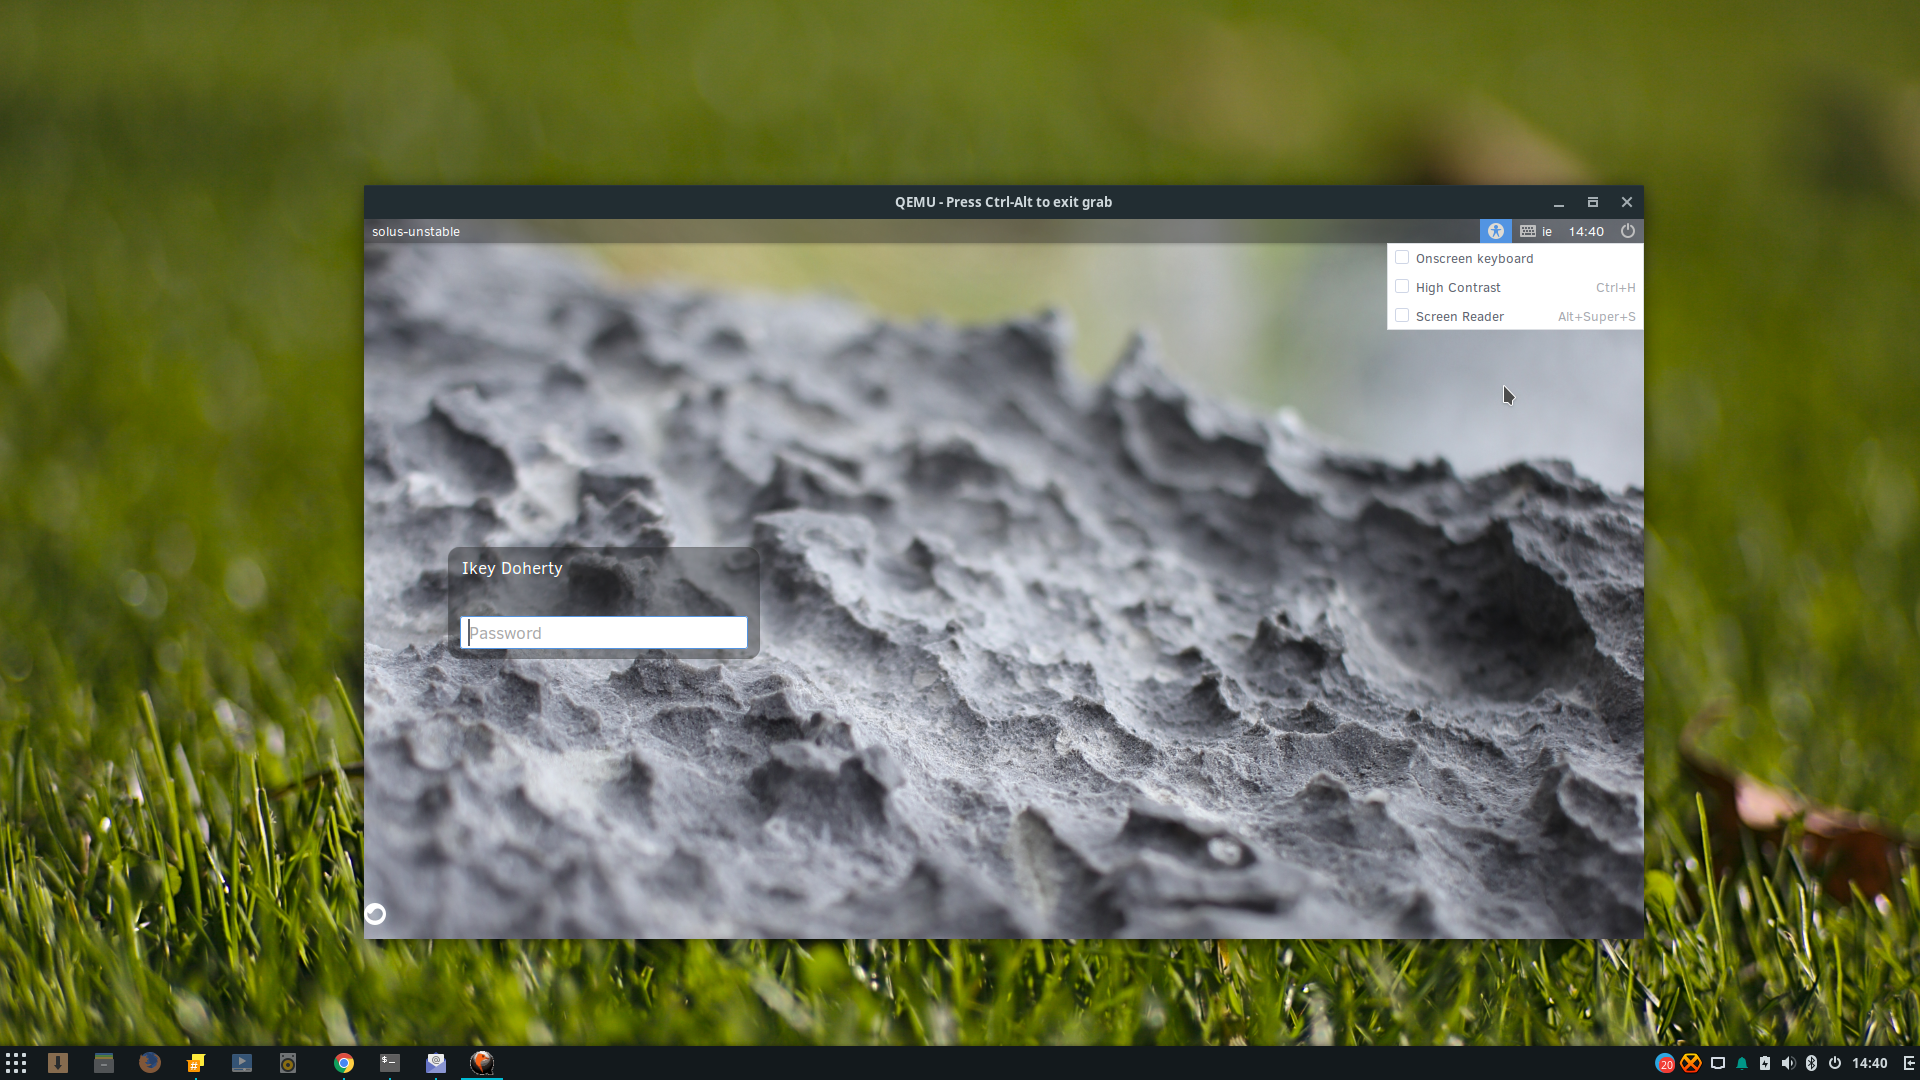
Task: Open notifications bell in system tray
Action: click(x=1742, y=1063)
